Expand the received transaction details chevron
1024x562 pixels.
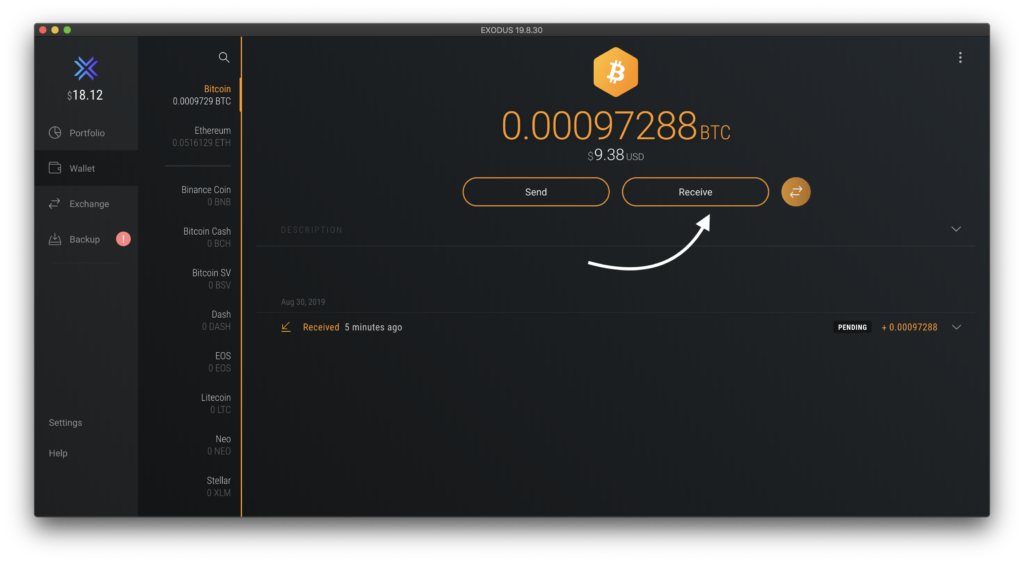point(956,327)
